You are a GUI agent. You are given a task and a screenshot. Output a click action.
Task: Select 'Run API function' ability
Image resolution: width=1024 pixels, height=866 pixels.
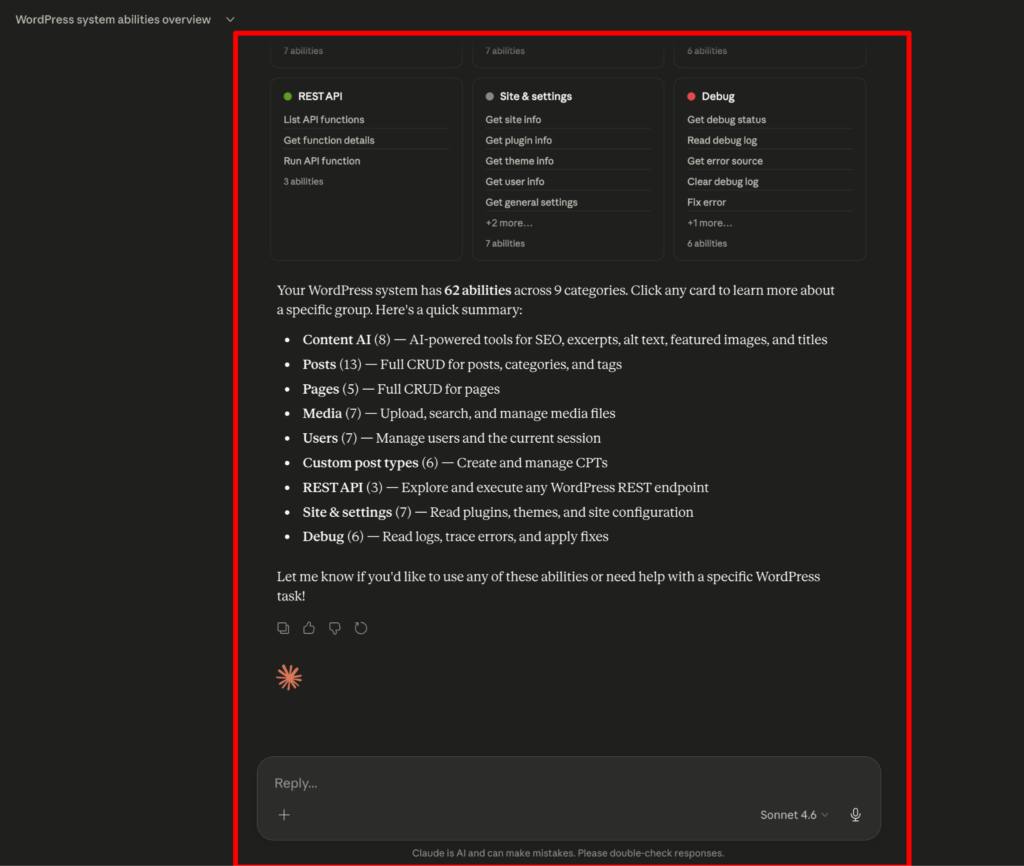pos(322,161)
